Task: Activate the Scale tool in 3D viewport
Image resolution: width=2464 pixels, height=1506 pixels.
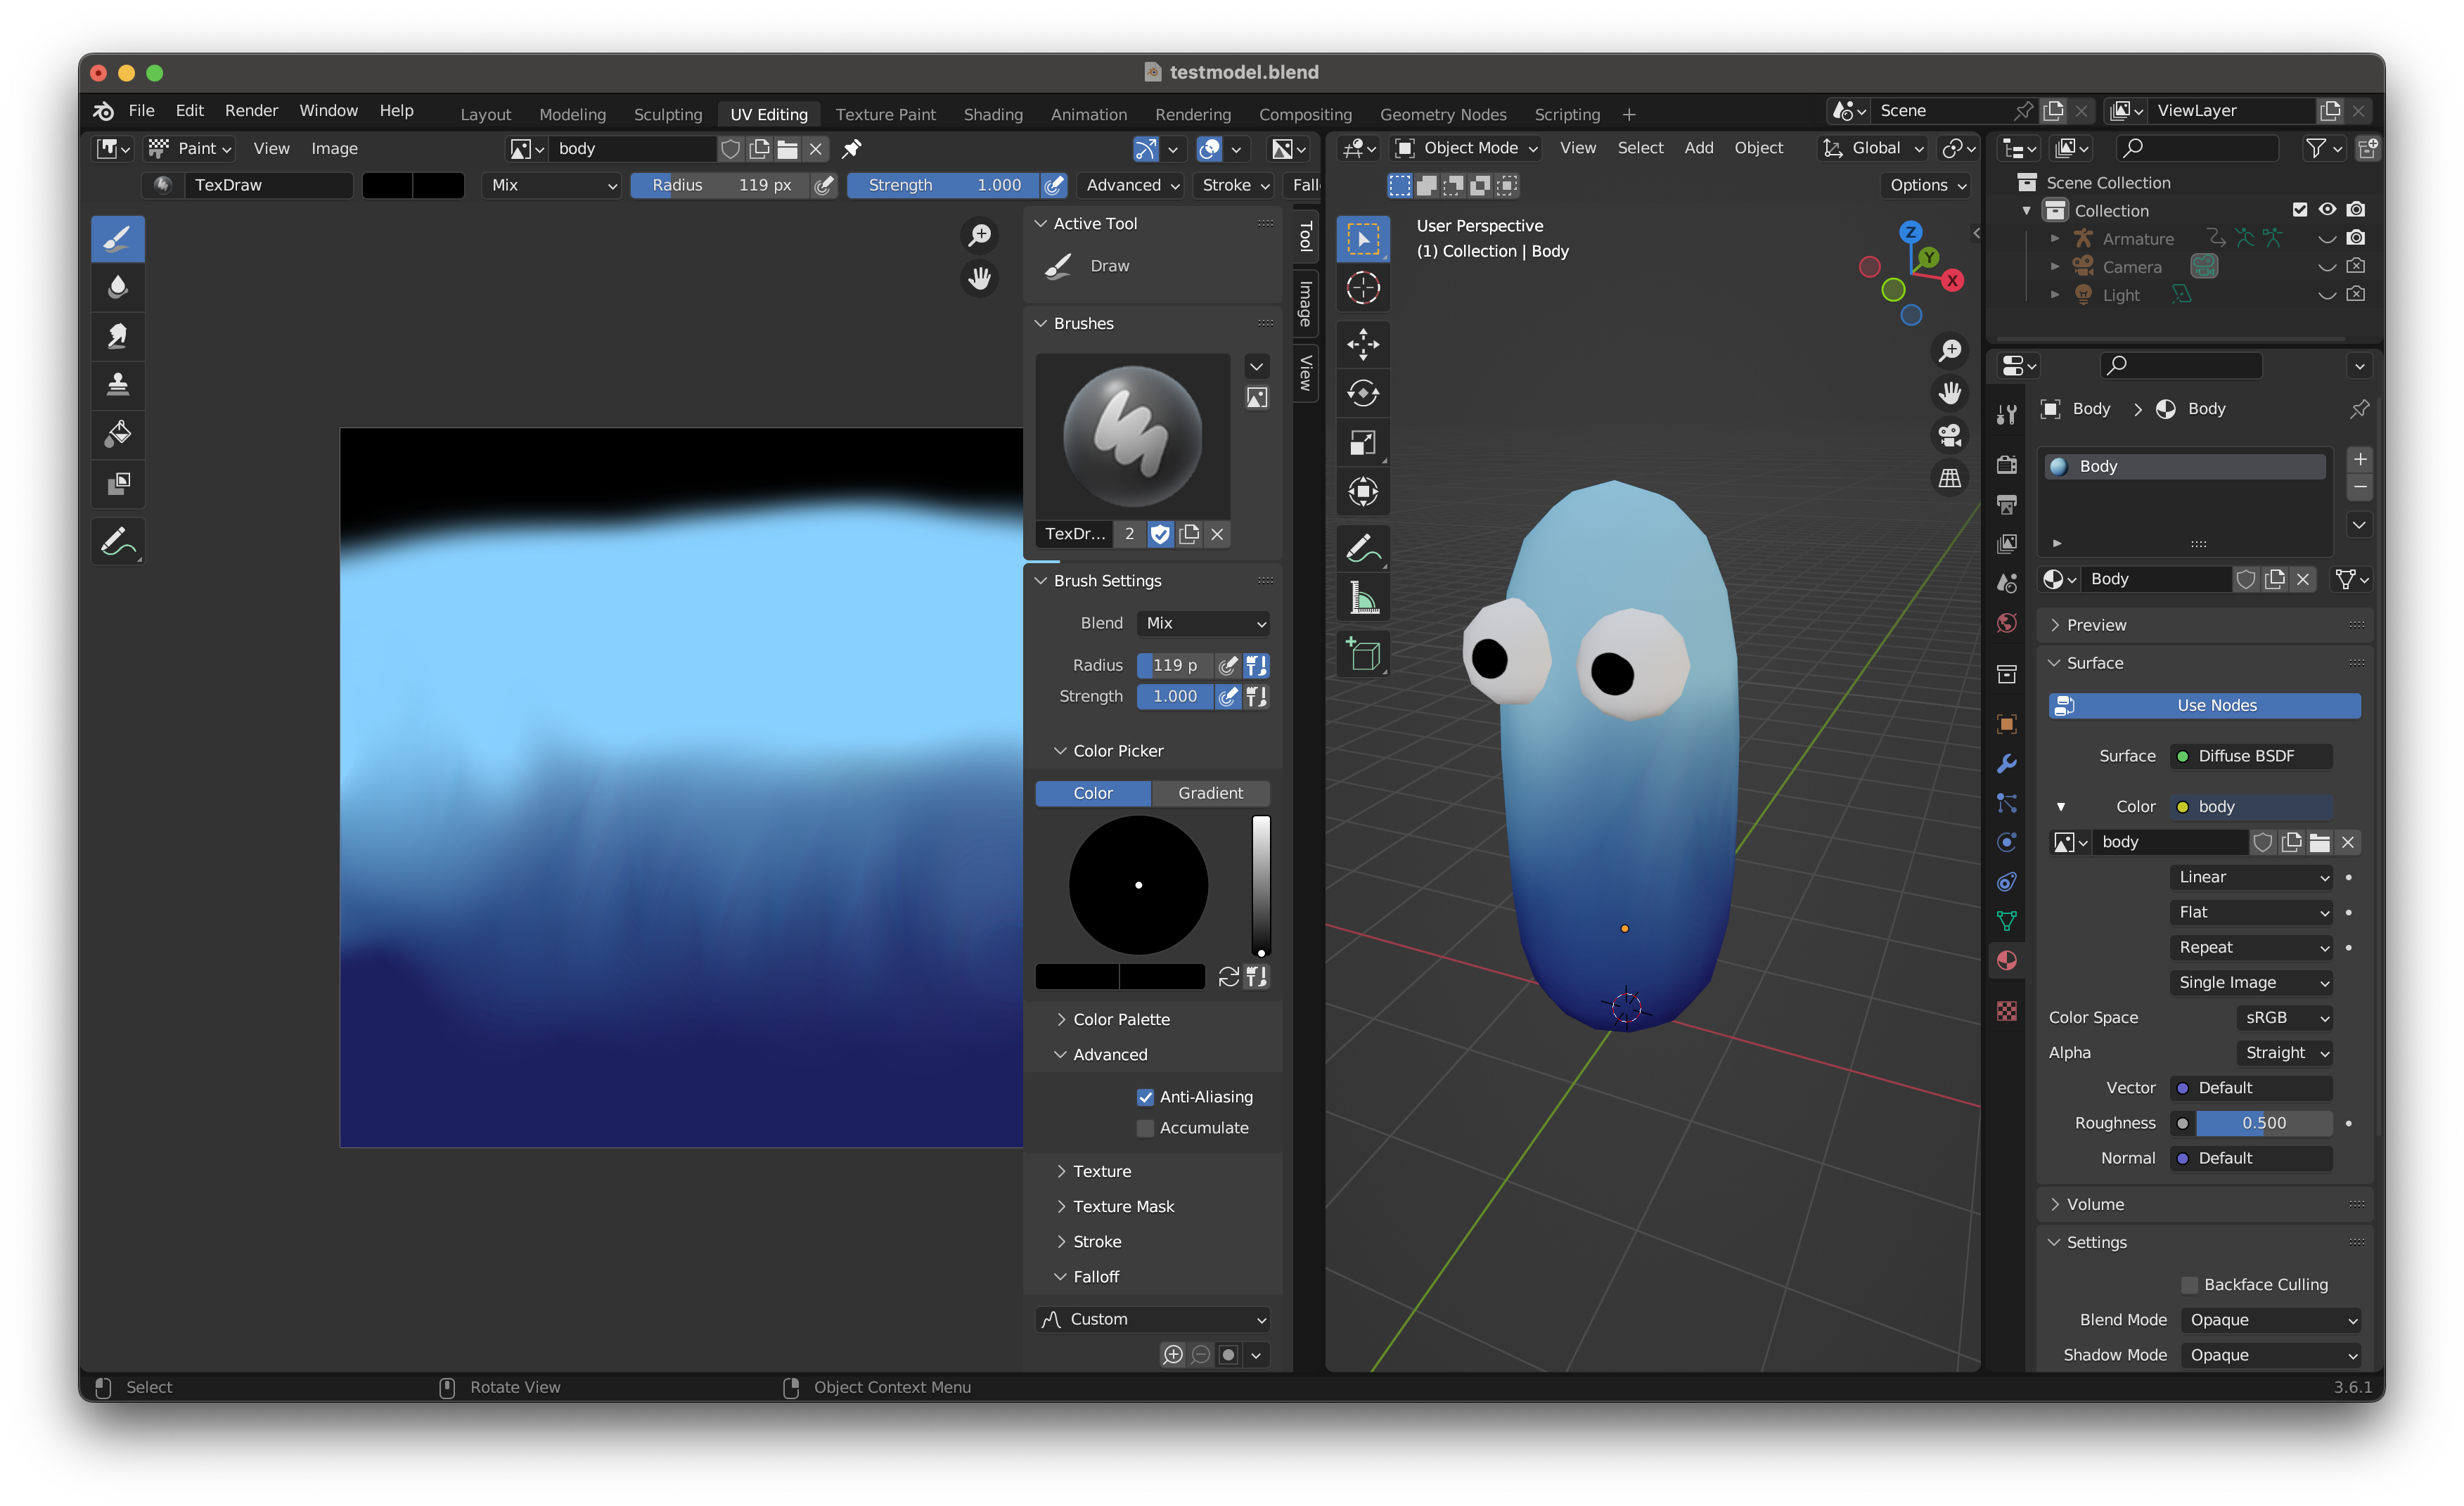Action: [1363, 443]
